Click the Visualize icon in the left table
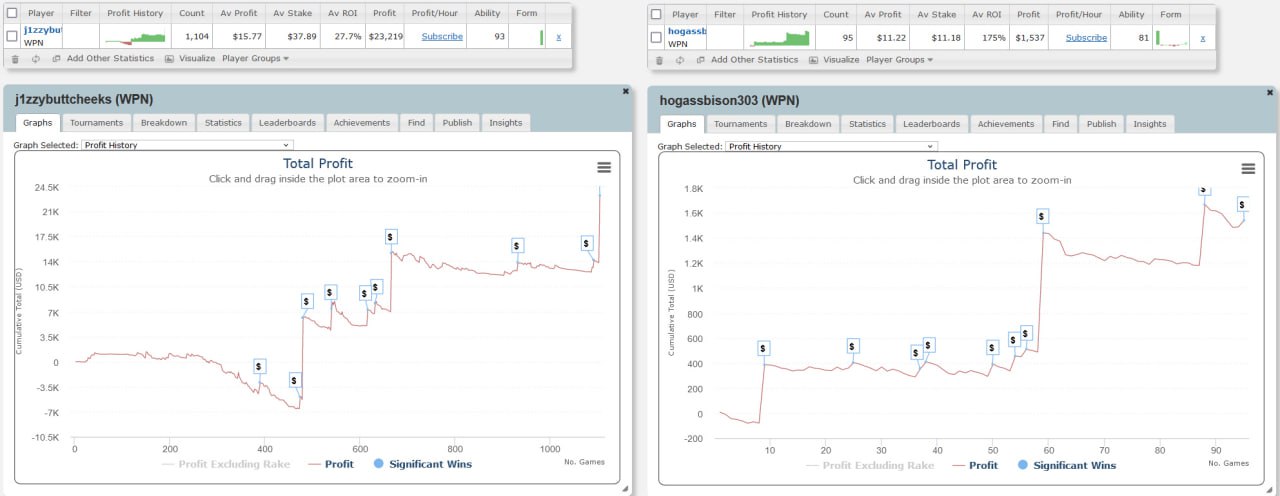Viewport: 1280px width, 496px height. click(x=169, y=59)
